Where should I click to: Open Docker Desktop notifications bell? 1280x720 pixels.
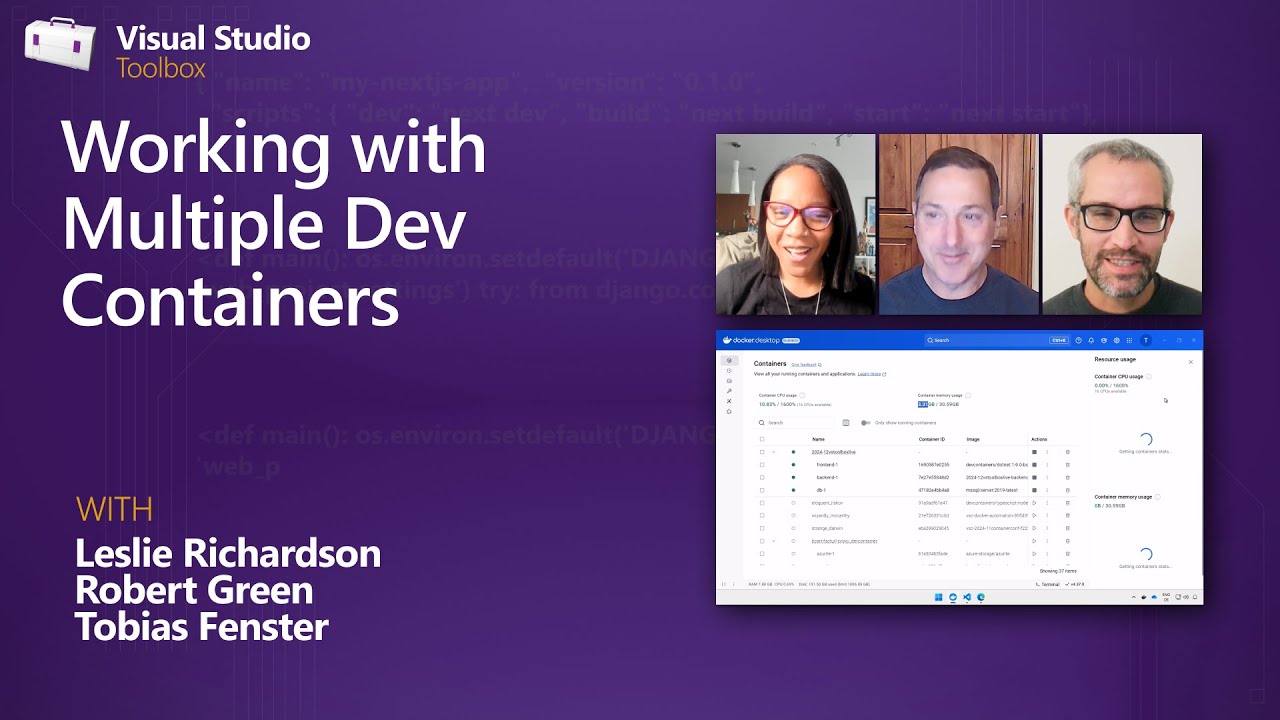coord(1091,340)
